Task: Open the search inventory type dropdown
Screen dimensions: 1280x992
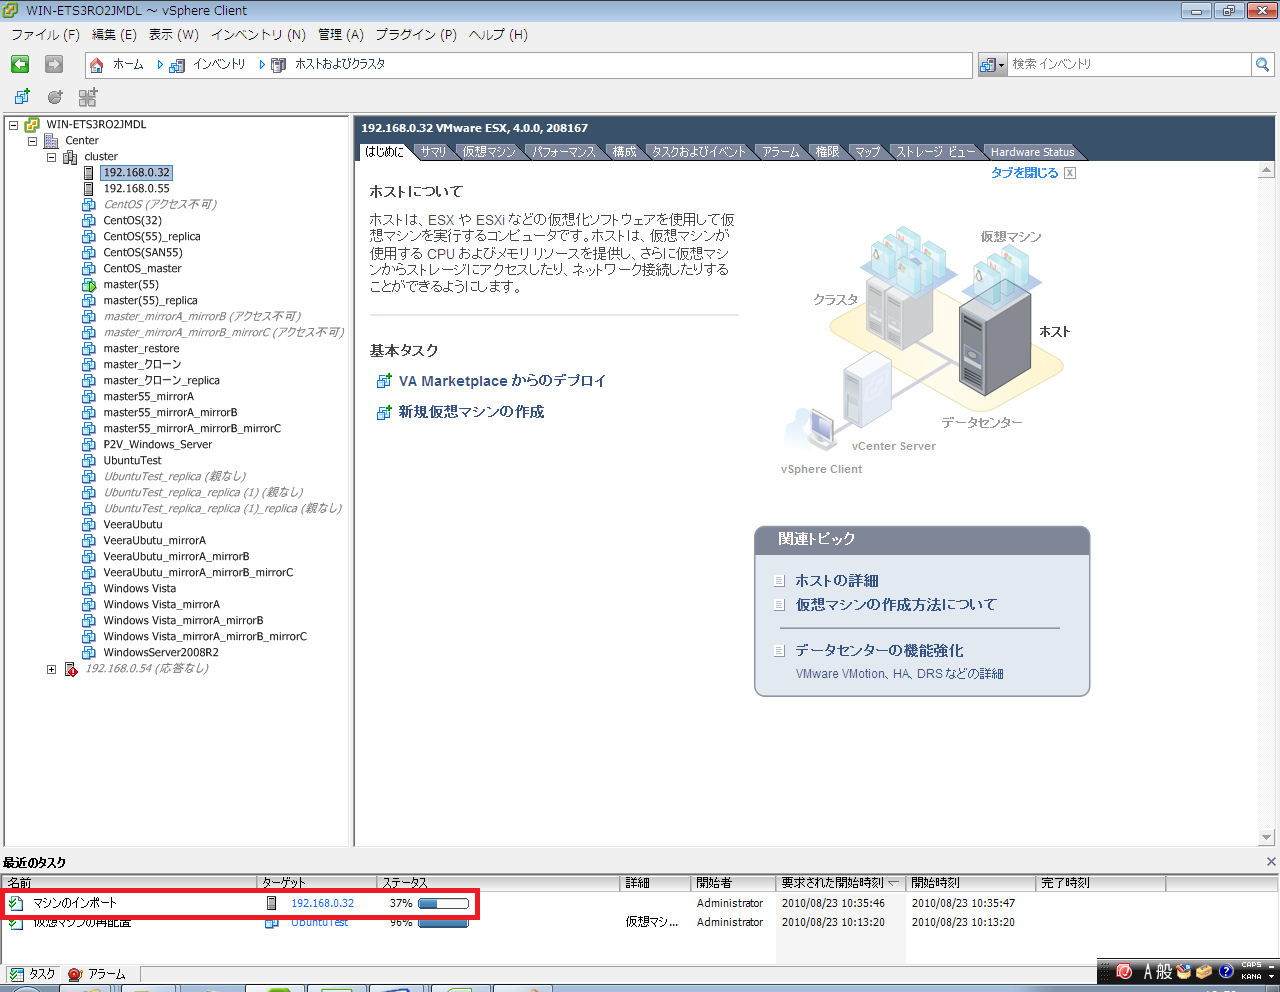Action: pyautogui.click(x=992, y=65)
